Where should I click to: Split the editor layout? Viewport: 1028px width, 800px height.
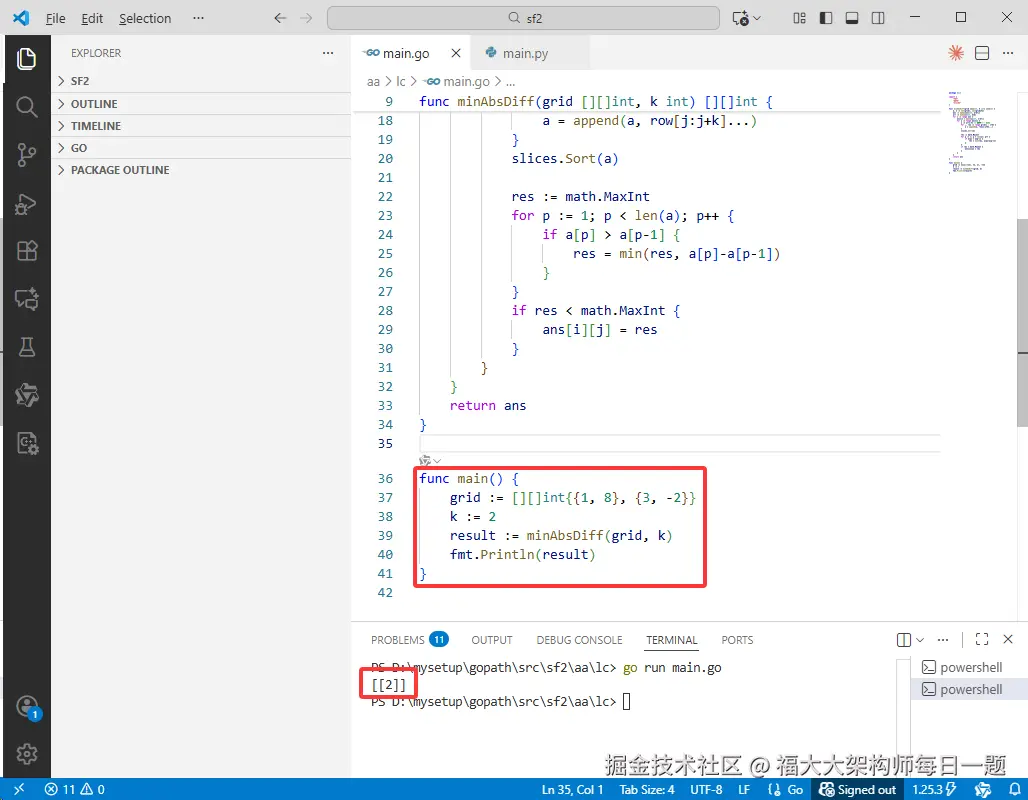(982, 53)
